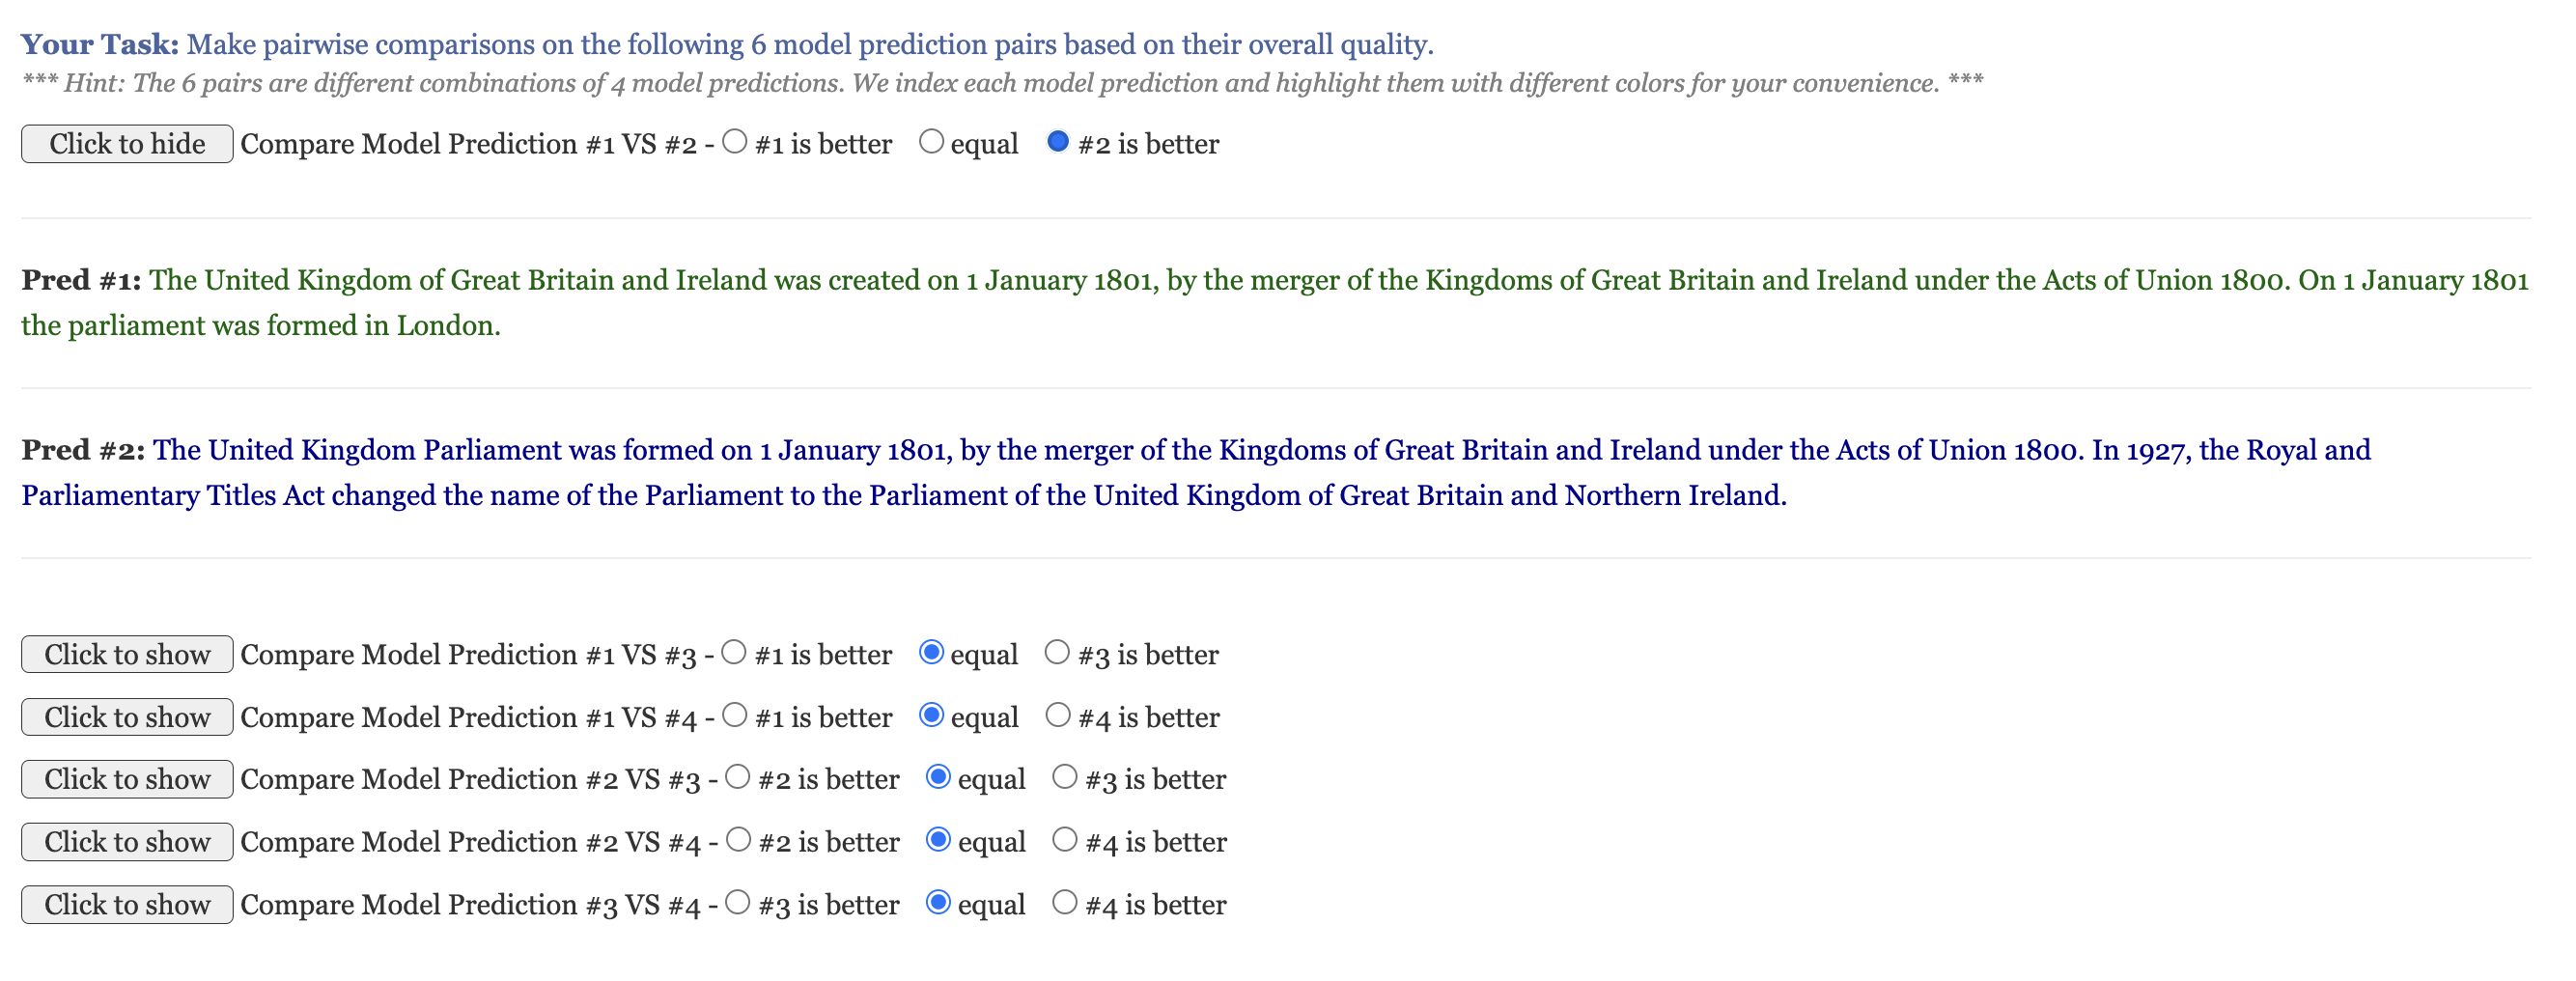Select '#4 is better' for #1 VS #4
The width and height of the screenshot is (2576, 981).
[1057, 715]
